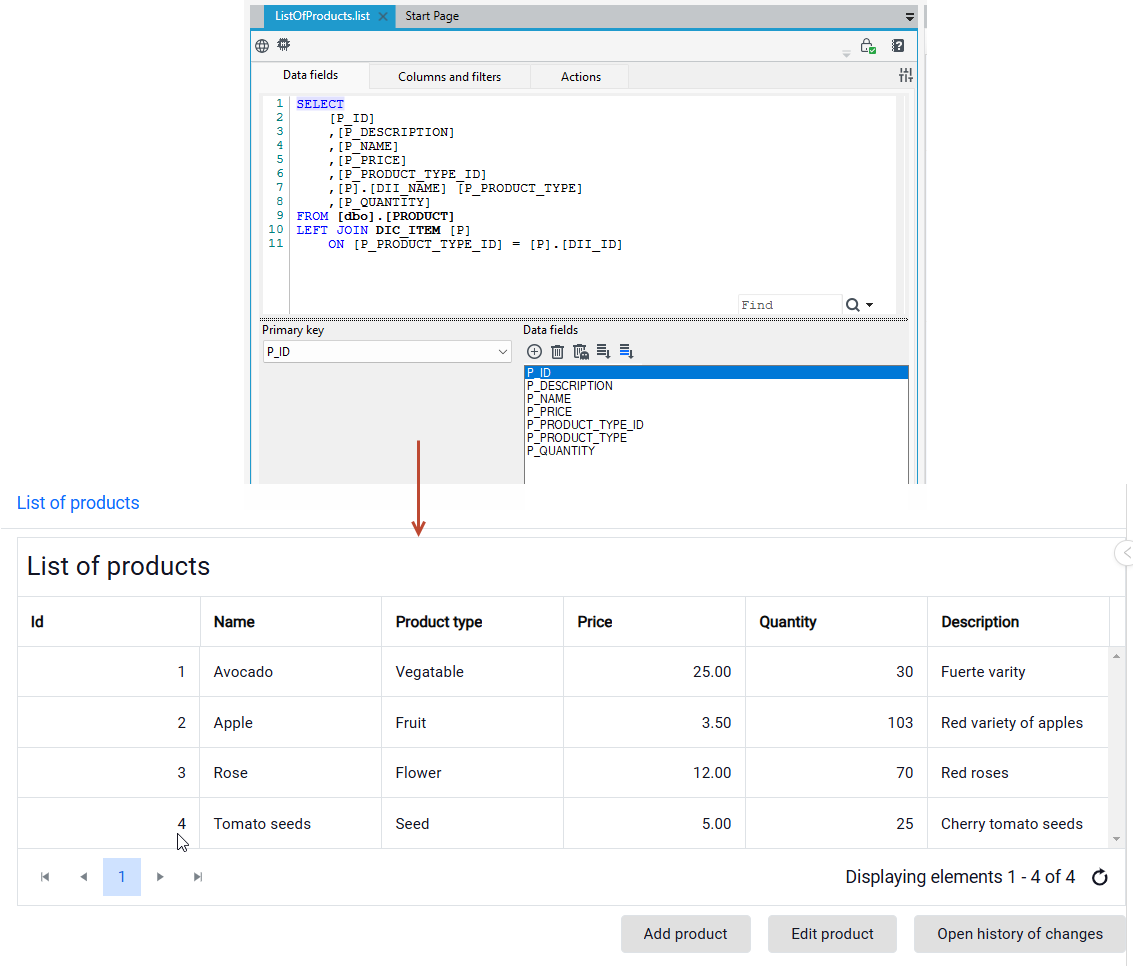This screenshot has width=1133, height=966.
Task: Click into the Find input field
Action: coord(790,305)
